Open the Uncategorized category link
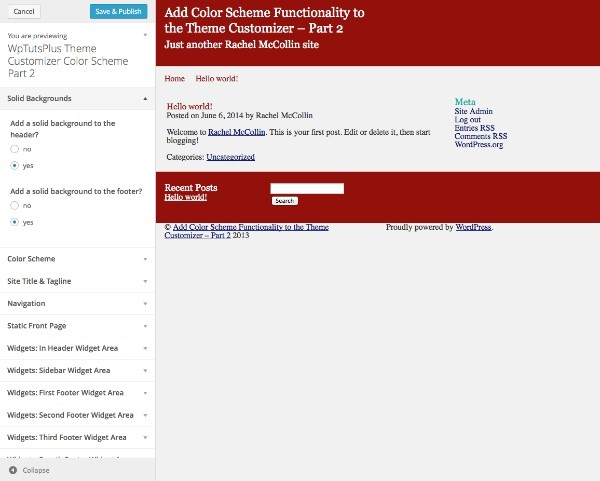Image resolution: width=600 pixels, height=481 pixels. click(x=230, y=157)
